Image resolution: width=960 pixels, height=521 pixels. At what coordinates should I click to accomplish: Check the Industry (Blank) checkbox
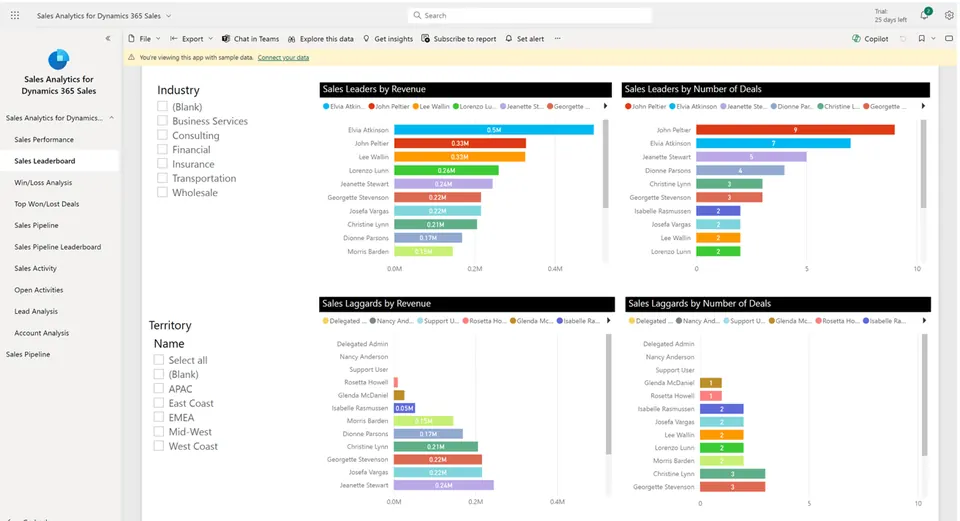[x=162, y=106]
